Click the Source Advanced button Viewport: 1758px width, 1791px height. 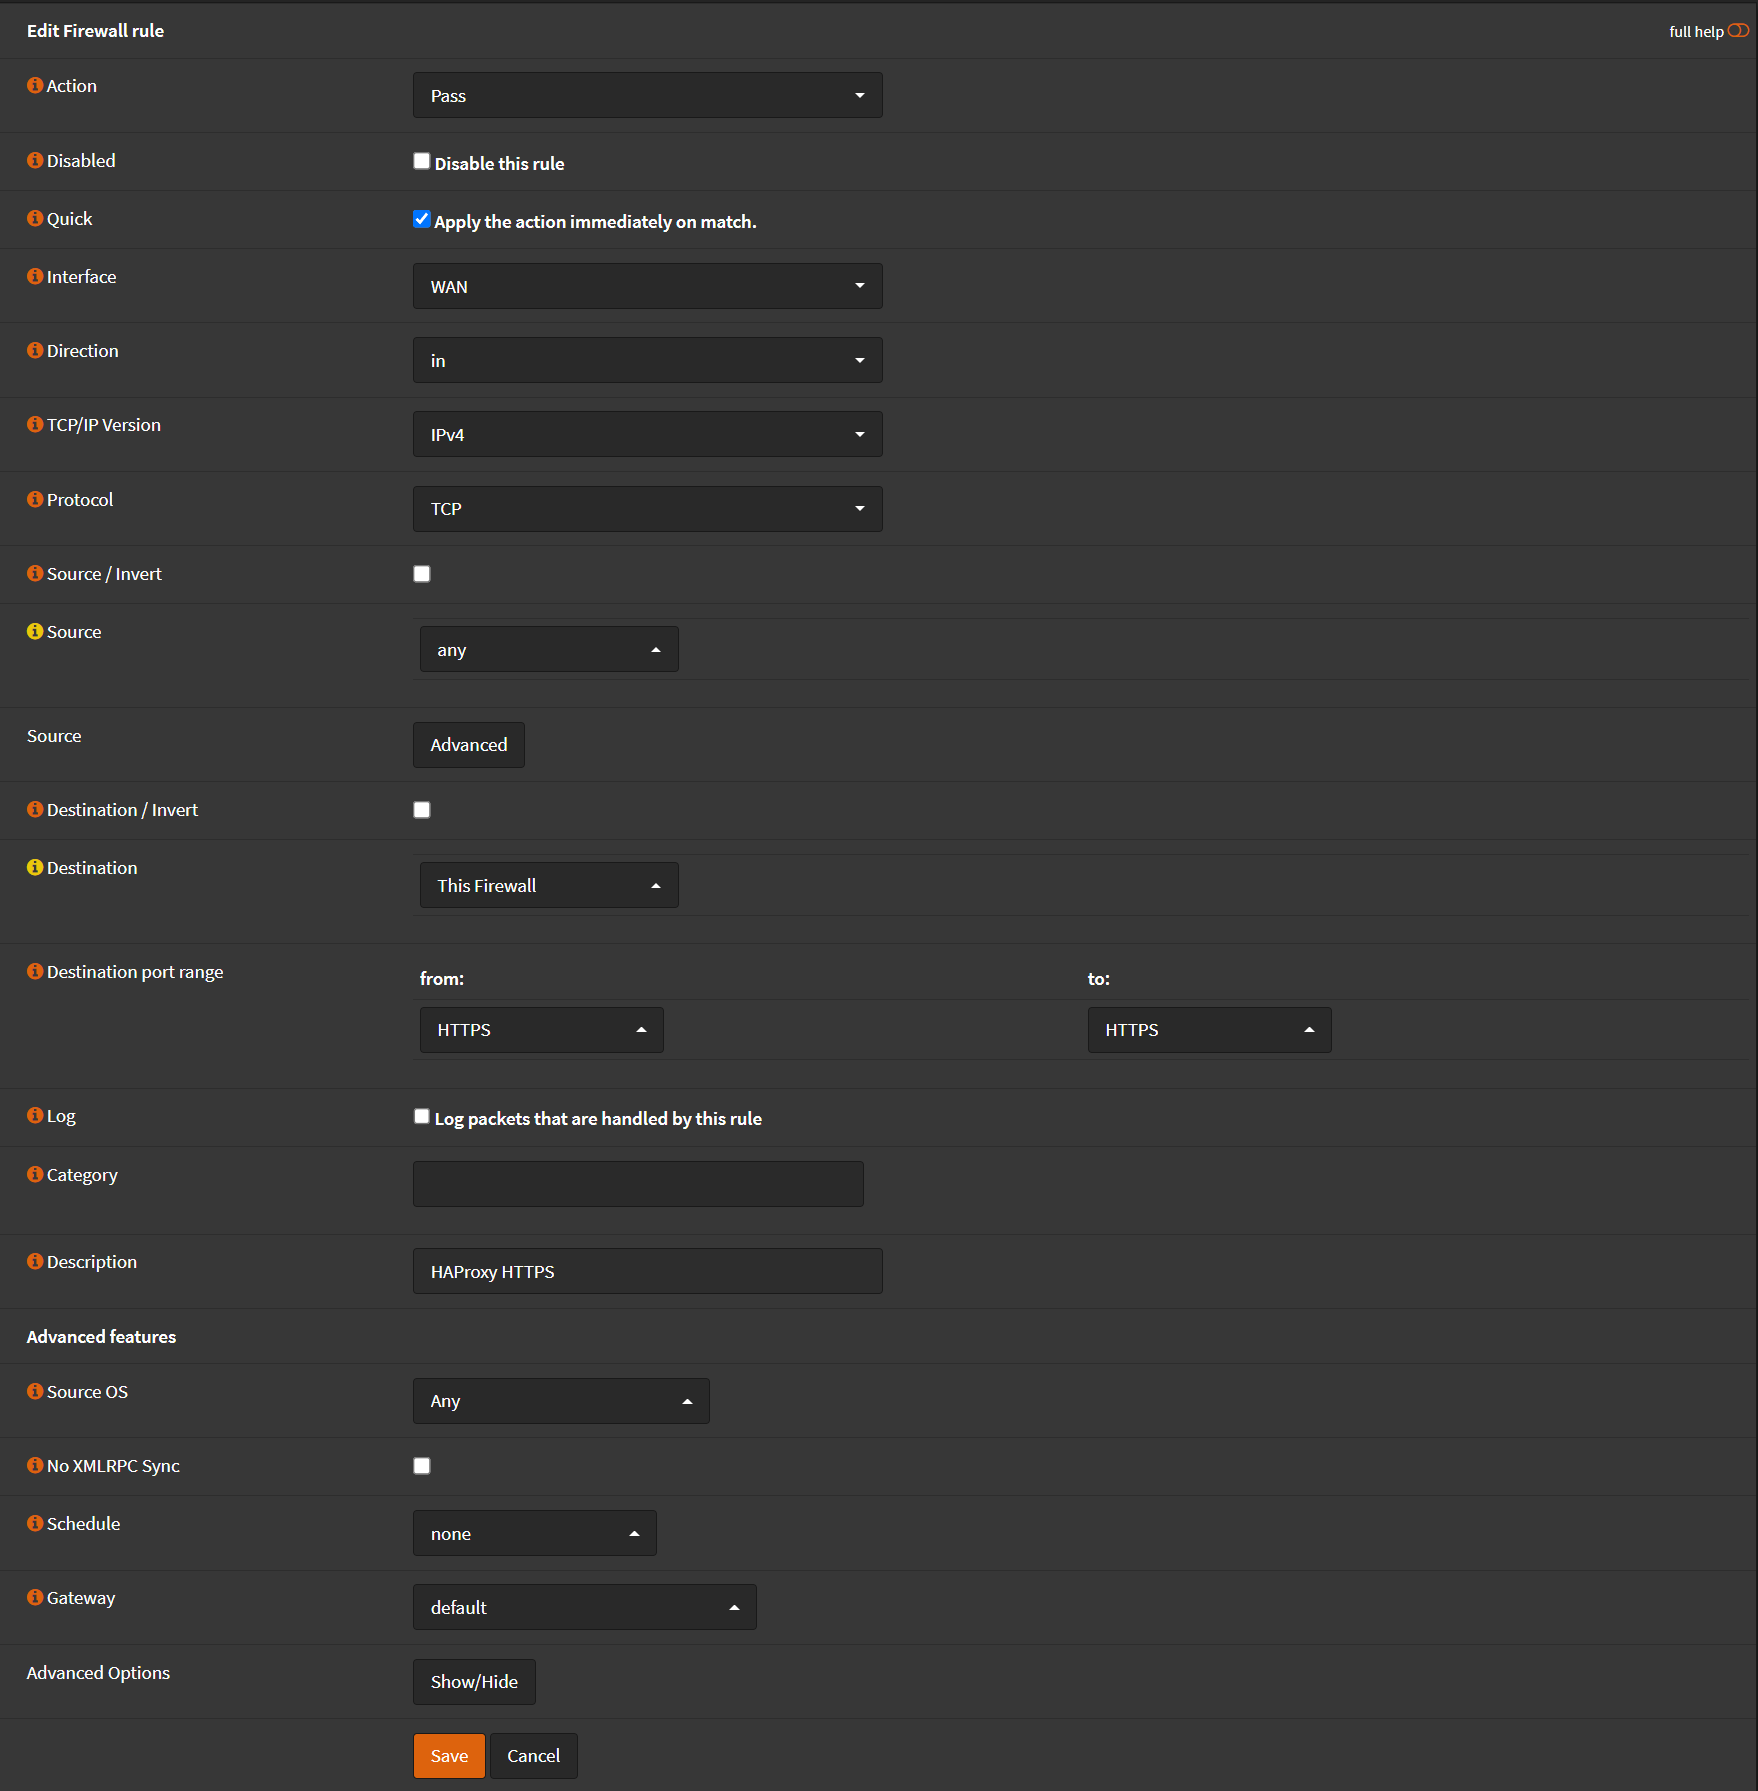pyautogui.click(x=469, y=745)
